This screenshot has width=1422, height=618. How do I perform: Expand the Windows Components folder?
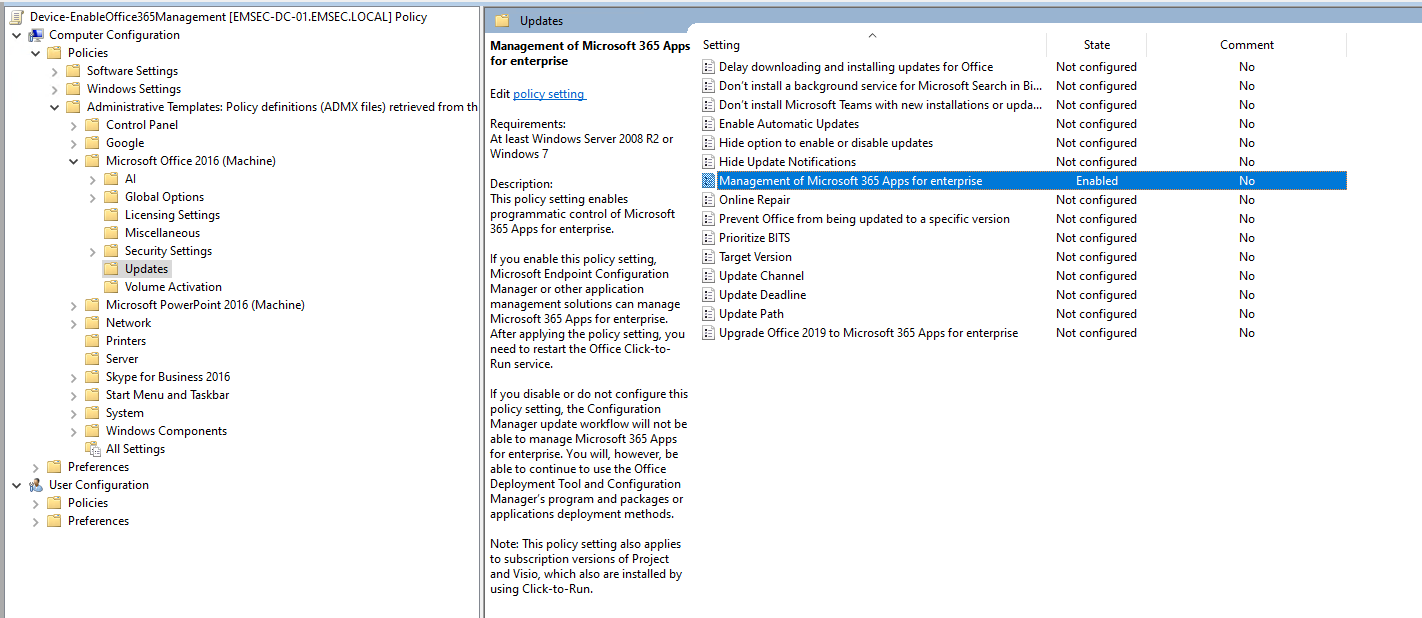click(74, 431)
